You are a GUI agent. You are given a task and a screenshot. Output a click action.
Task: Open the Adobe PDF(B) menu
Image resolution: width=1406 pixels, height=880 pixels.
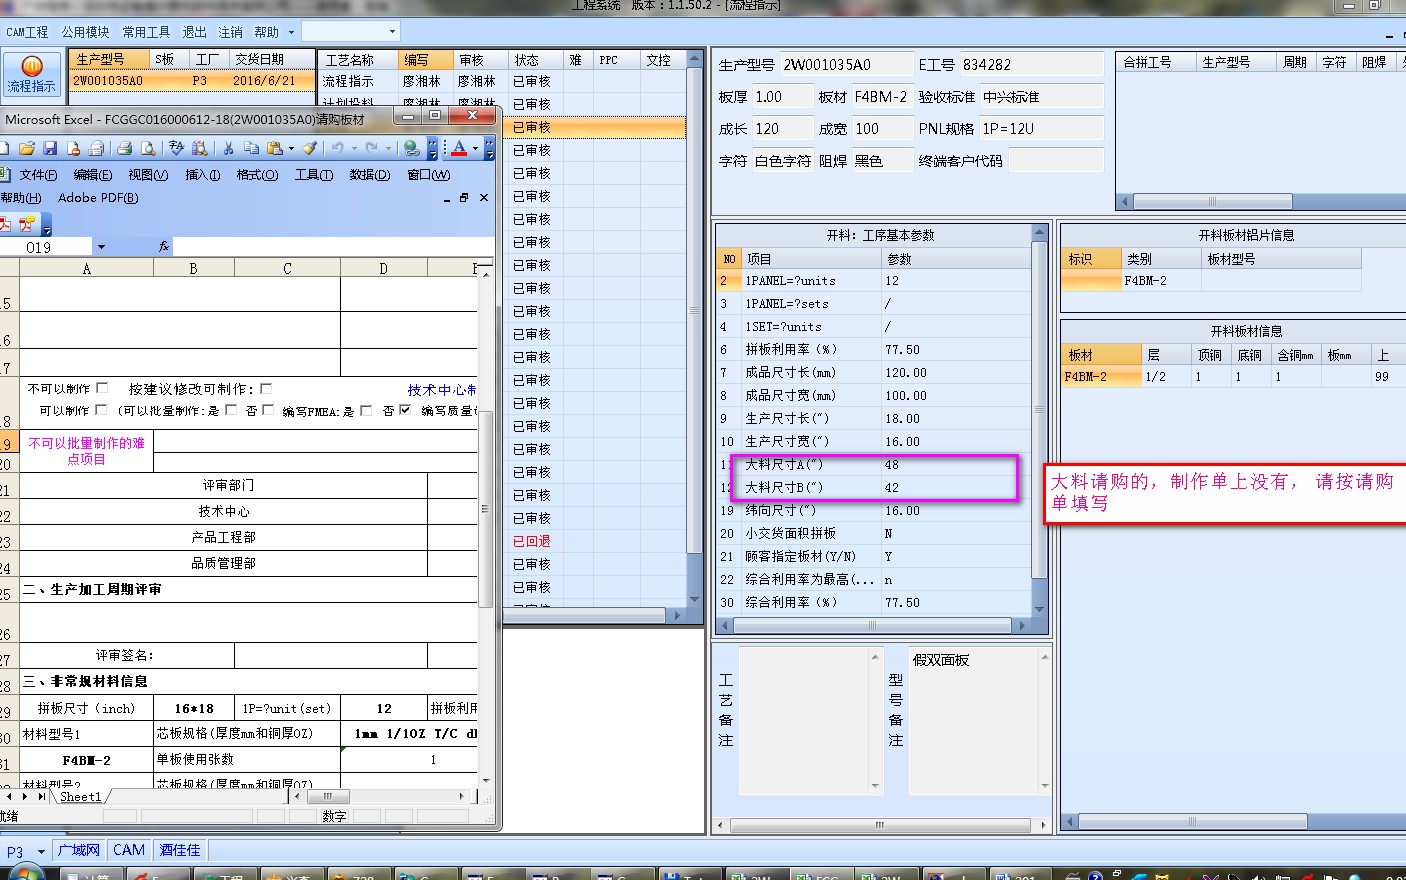coord(98,197)
